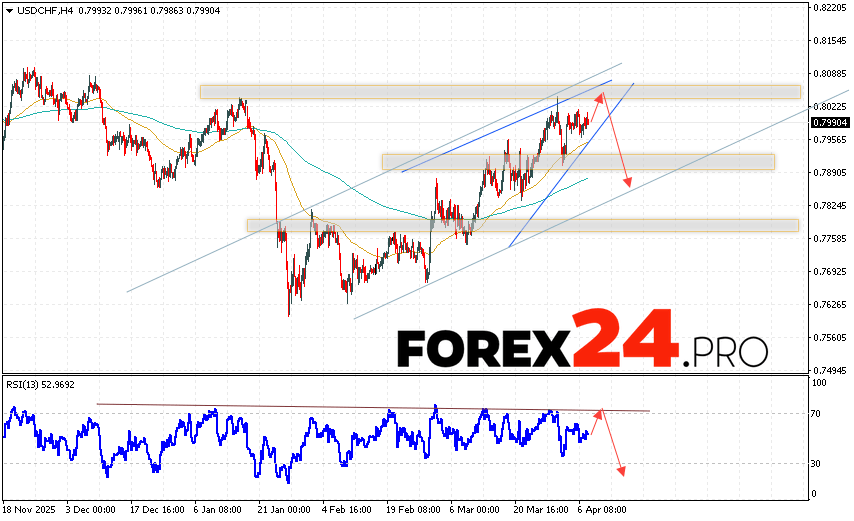The width and height of the screenshot is (854, 521).
Task: Select the current price label 0.79904
Action: point(830,122)
